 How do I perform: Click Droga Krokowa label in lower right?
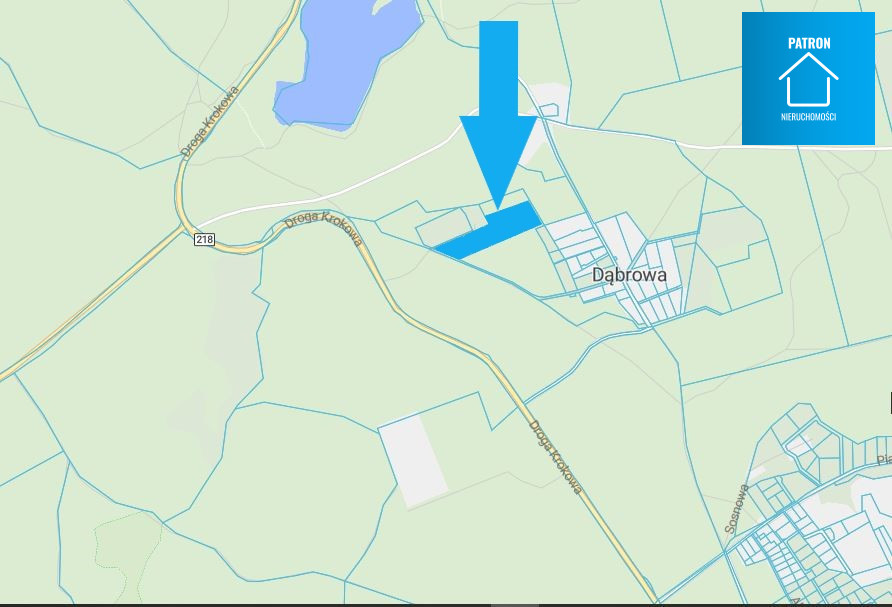[x=556, y=457]
